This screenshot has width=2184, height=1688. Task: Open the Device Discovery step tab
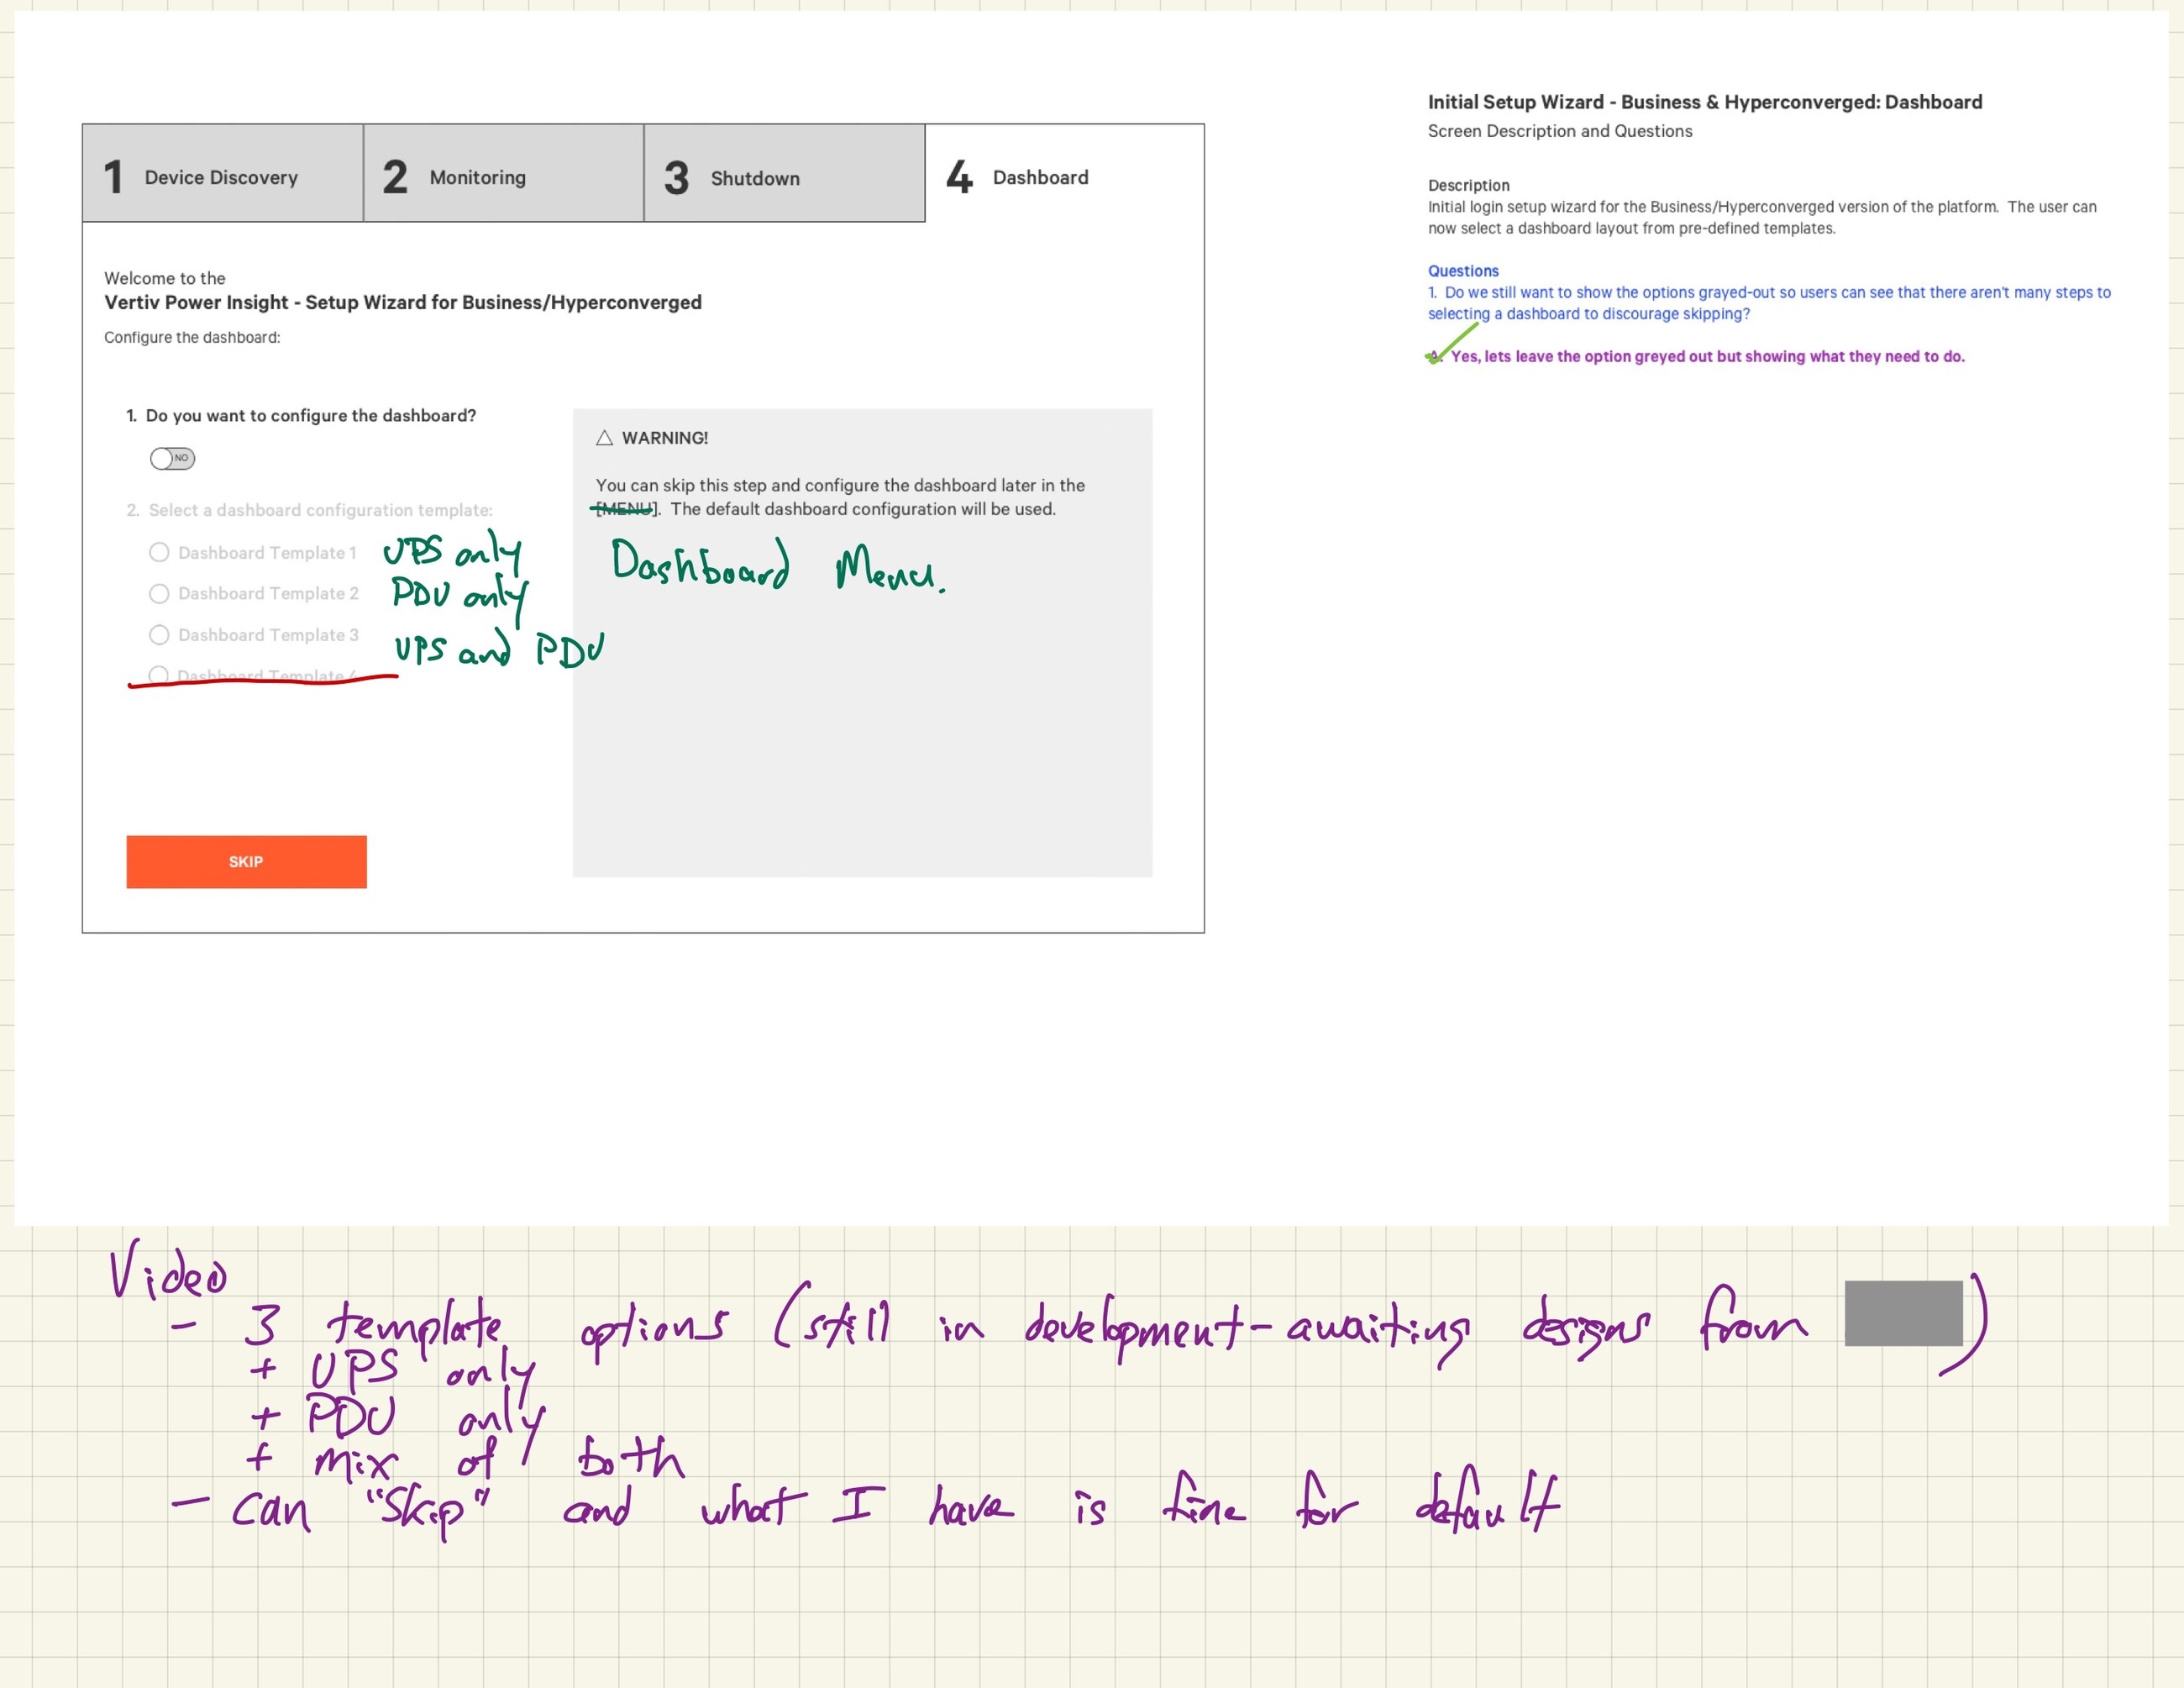coord(222,174)
